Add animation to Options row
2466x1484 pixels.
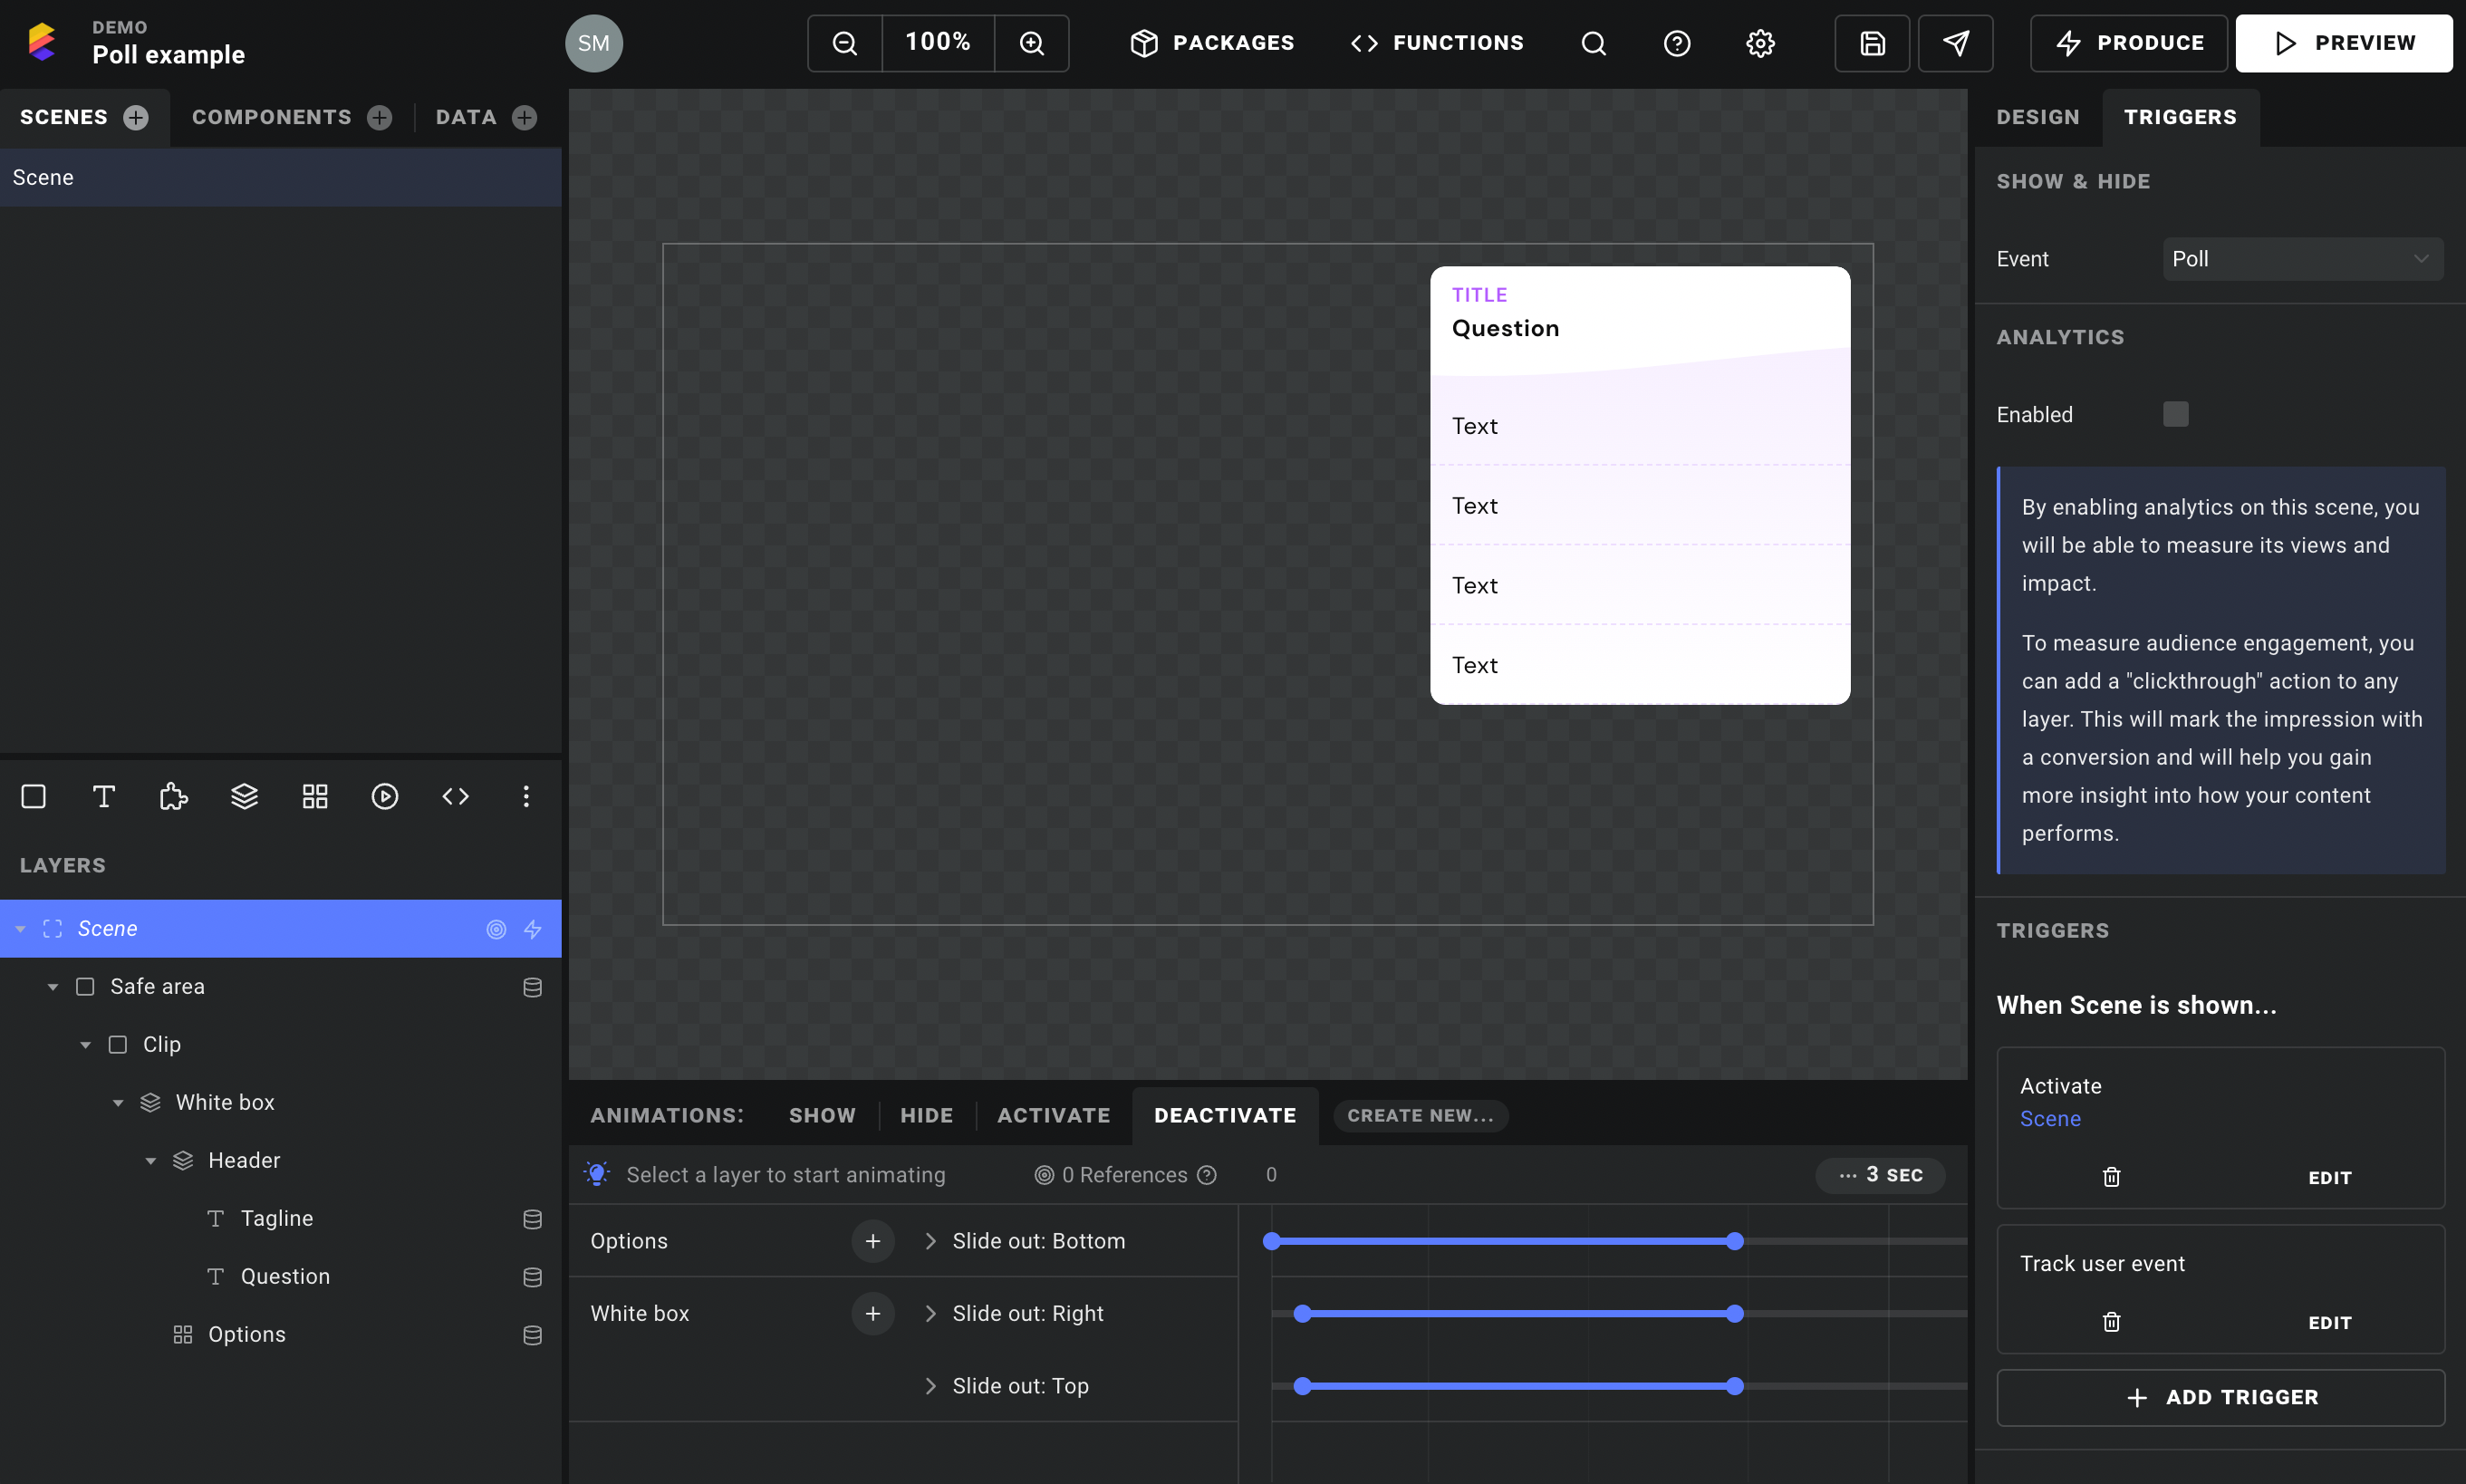tap(872, 1241)
